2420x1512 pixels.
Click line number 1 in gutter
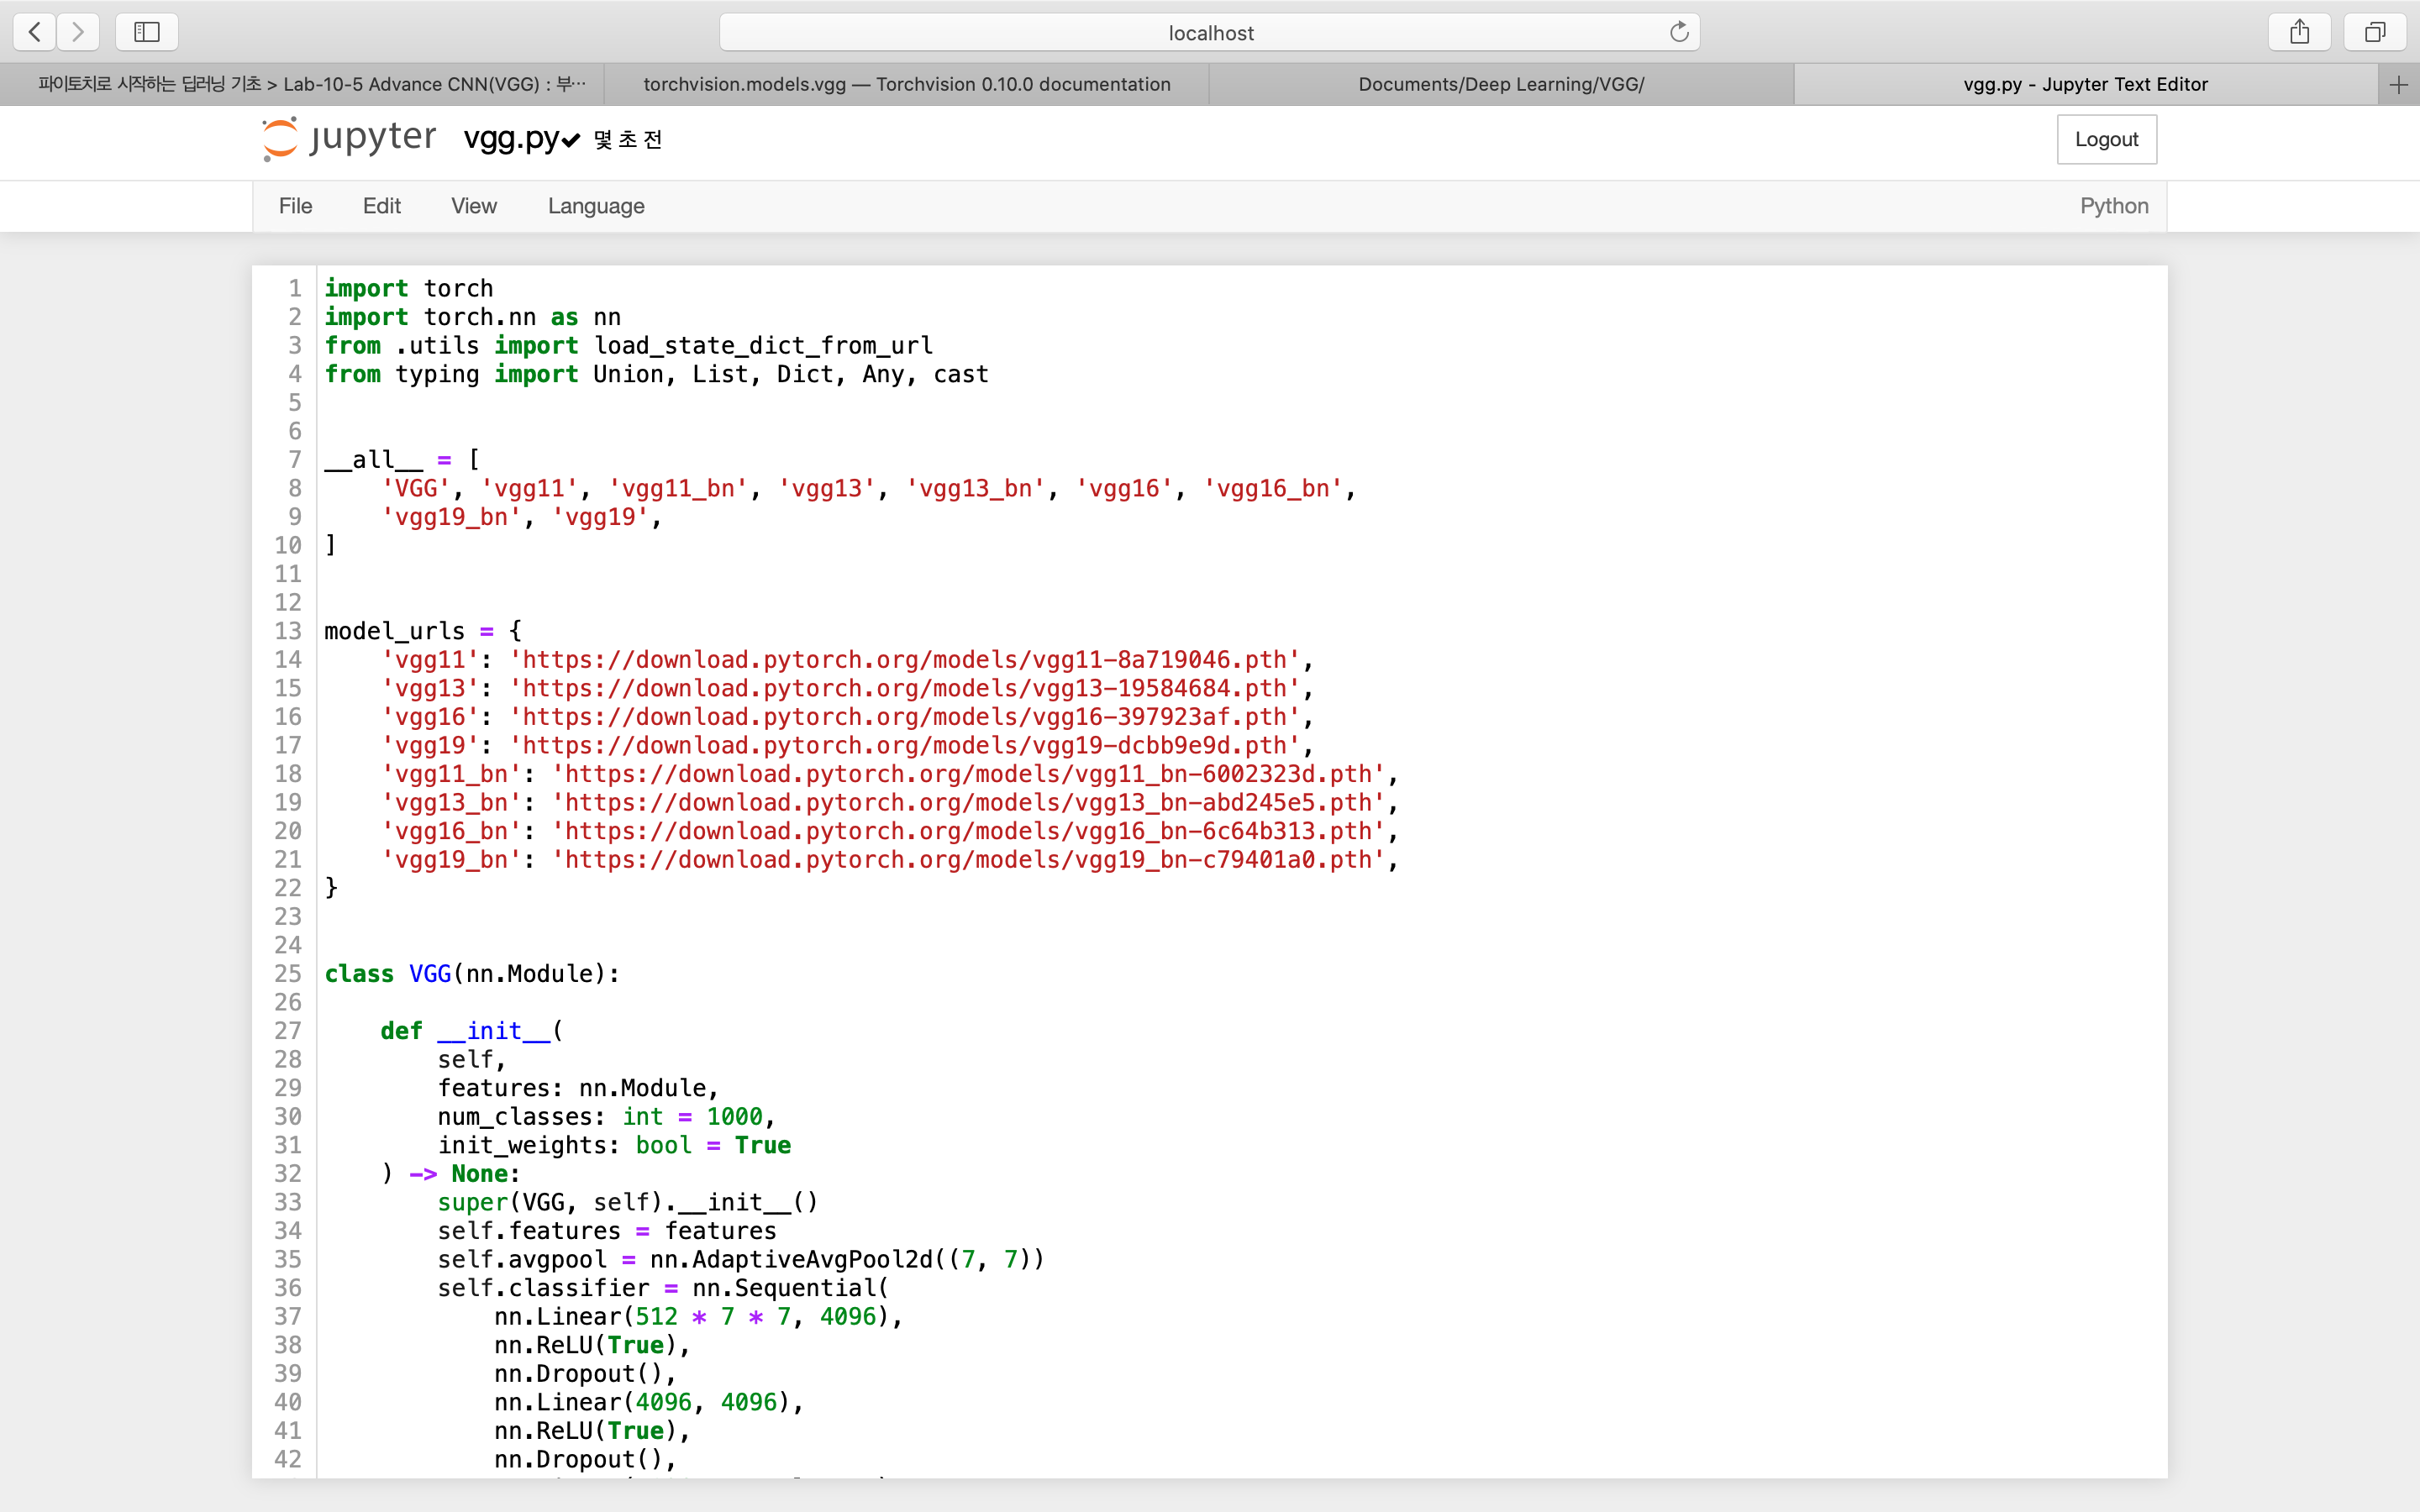(295, 288)
